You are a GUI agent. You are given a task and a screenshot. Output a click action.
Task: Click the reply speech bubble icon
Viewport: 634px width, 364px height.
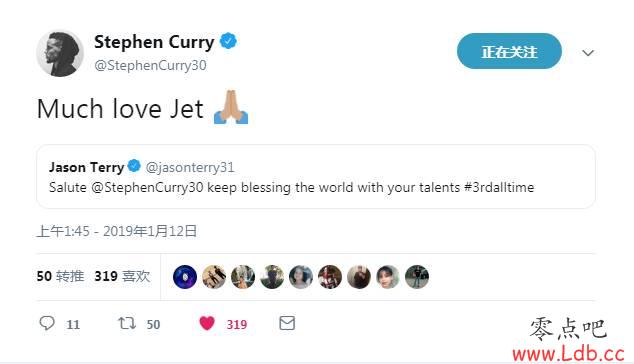(x=47, y=323)
